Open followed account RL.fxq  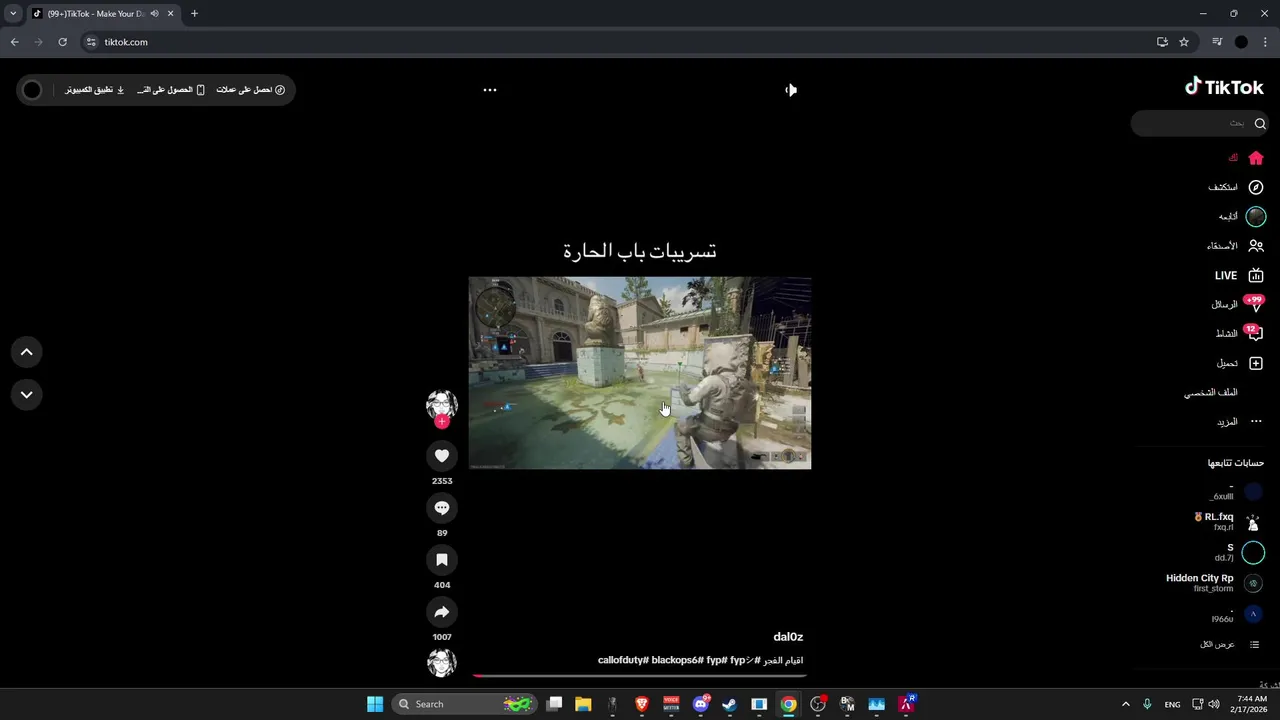click(1228, 522)
